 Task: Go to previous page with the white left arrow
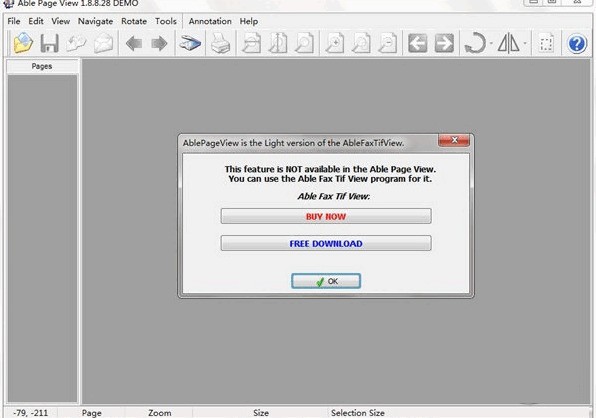[x=417, y=43]
